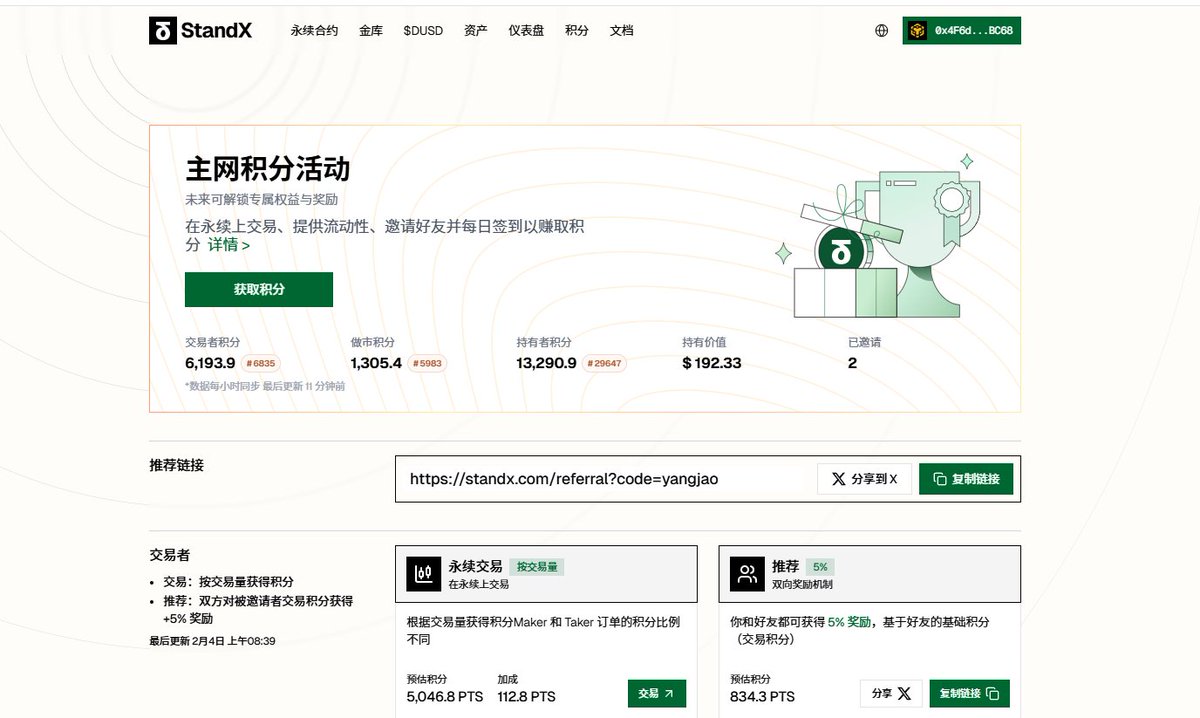Click market-making rank badge #5983

(427, 363)
